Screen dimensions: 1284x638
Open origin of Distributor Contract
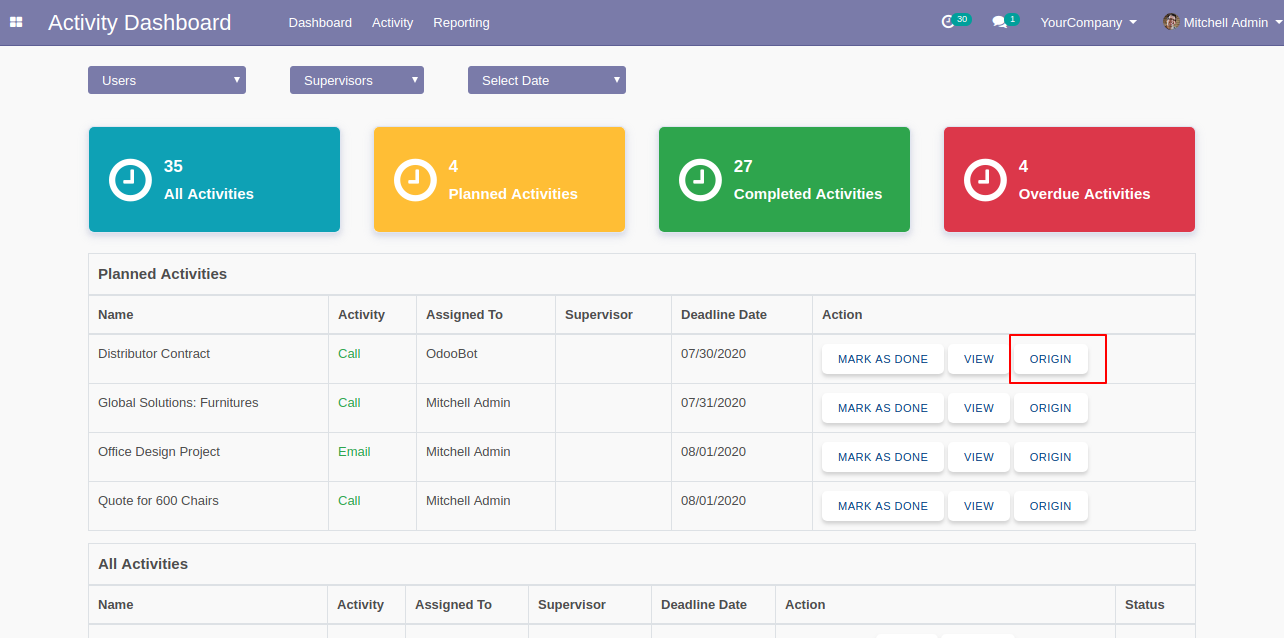click(x=1051, y=359)
